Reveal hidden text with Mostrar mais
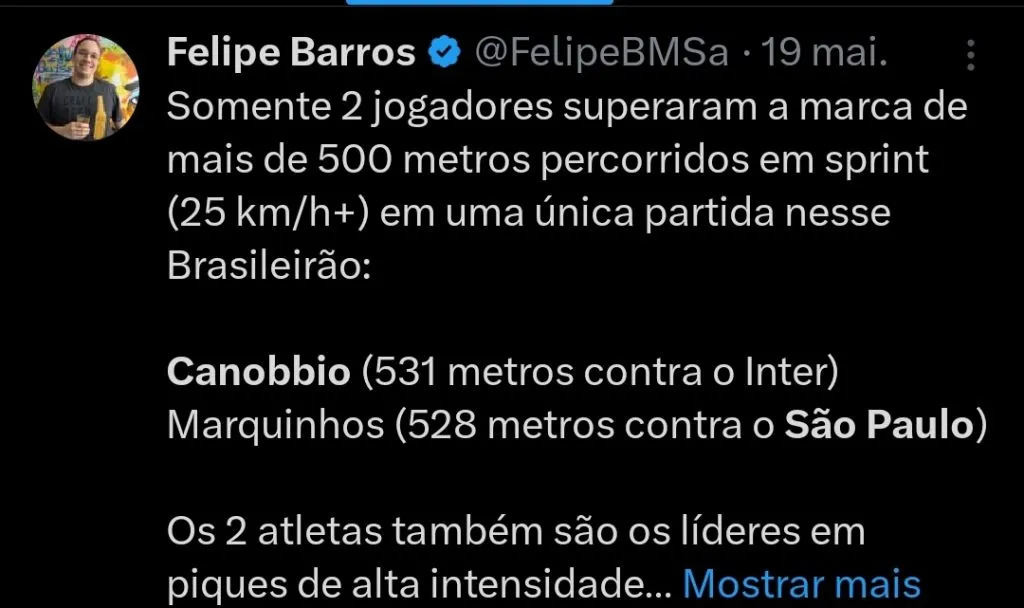Image resolution: width=1024 pixels, height=608 pixels. point(798,581)
